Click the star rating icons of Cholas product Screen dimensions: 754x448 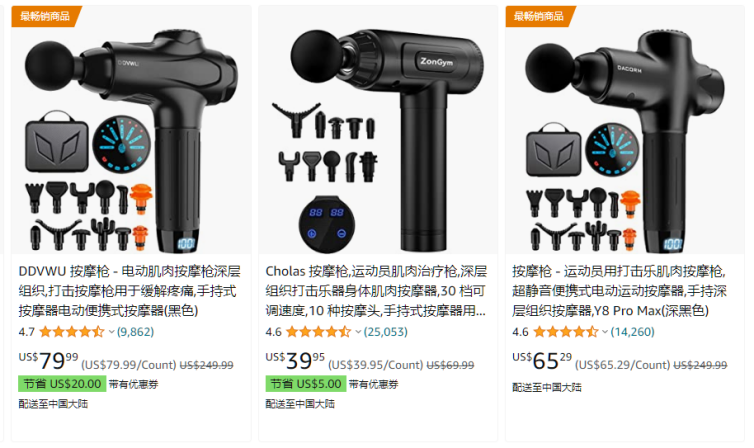(318, 332)
